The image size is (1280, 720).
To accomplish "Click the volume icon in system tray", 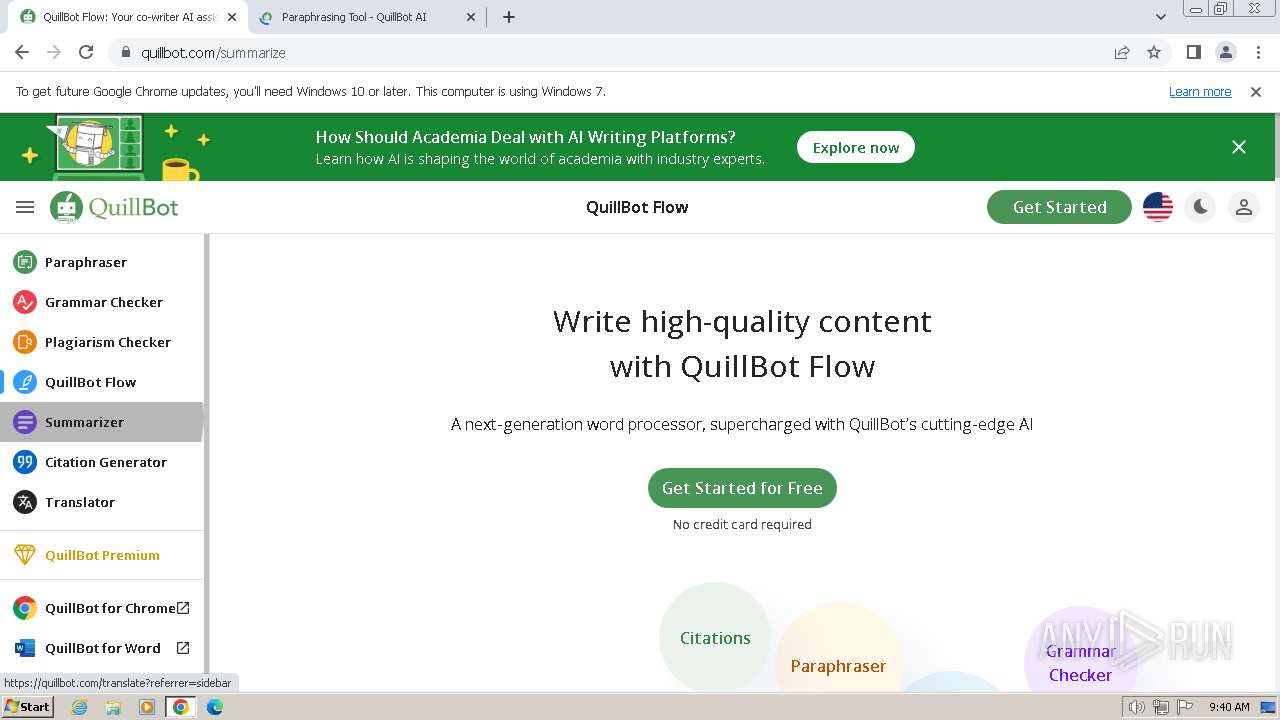I will pos(1137,707).
